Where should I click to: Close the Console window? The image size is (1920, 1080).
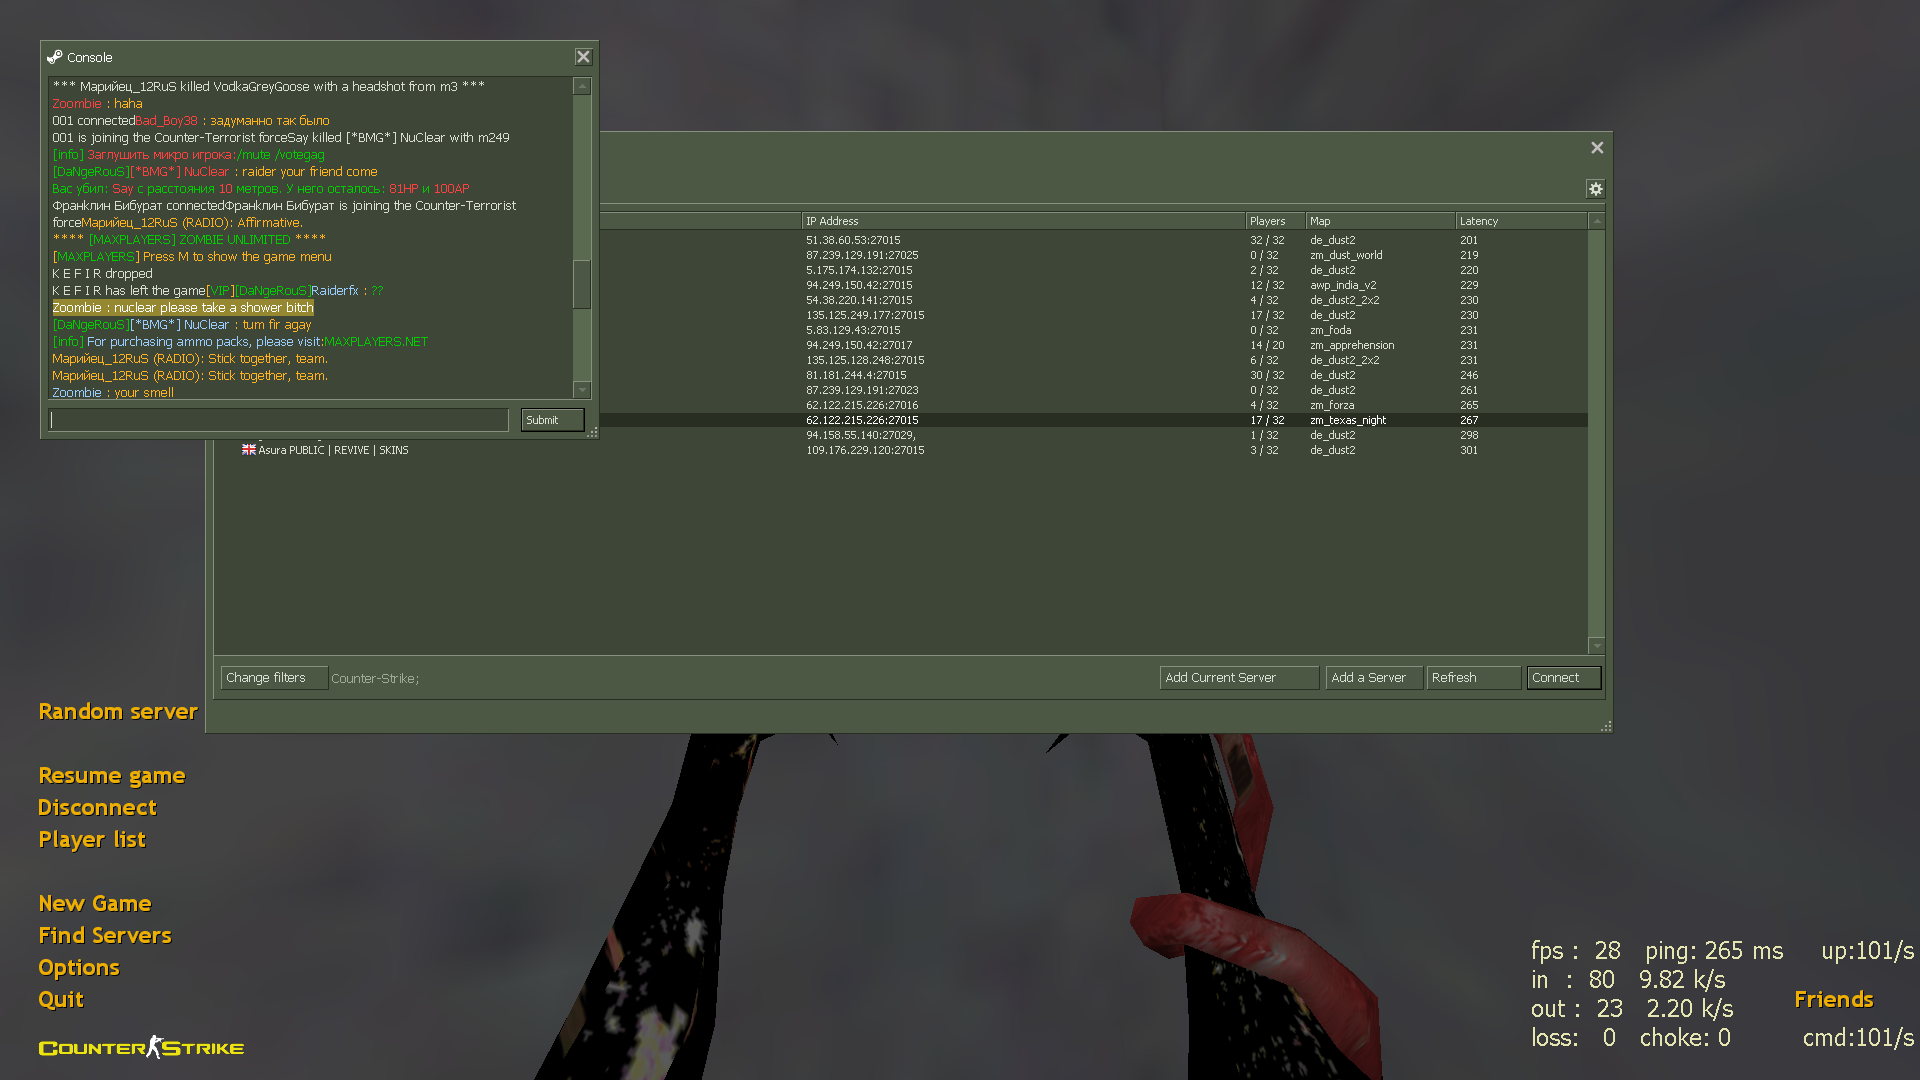[x=583, y=57]
